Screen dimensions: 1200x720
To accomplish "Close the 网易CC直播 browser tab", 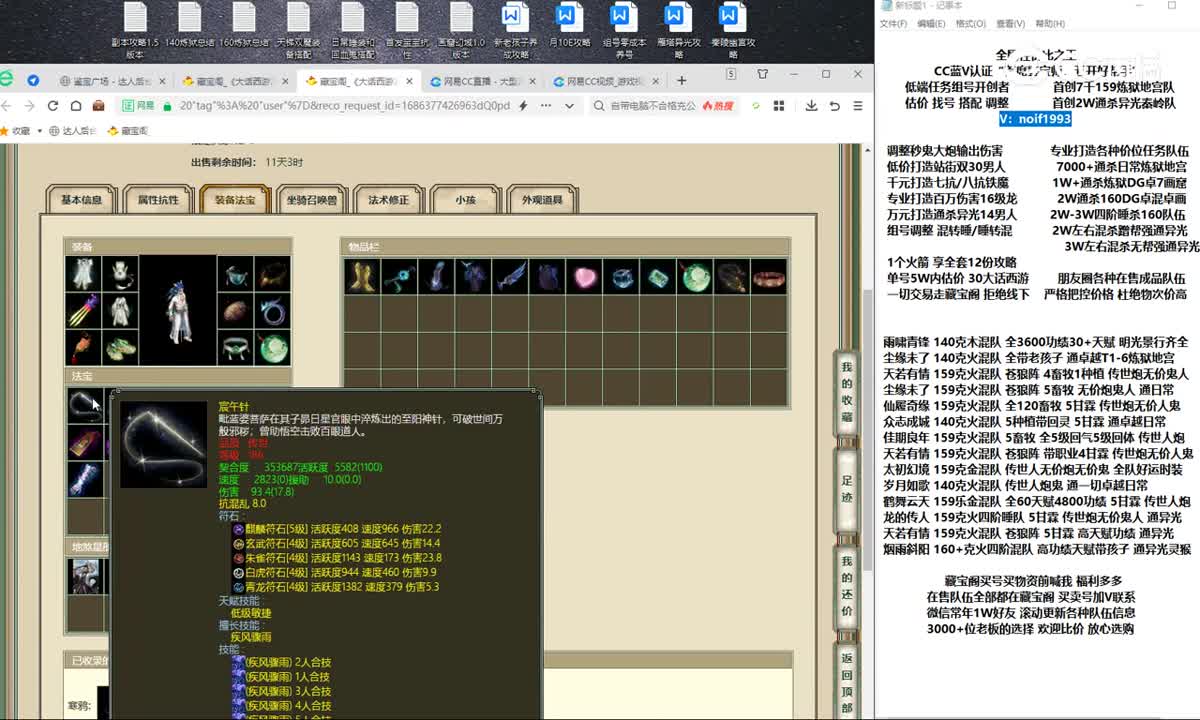I will click(532, 81).
